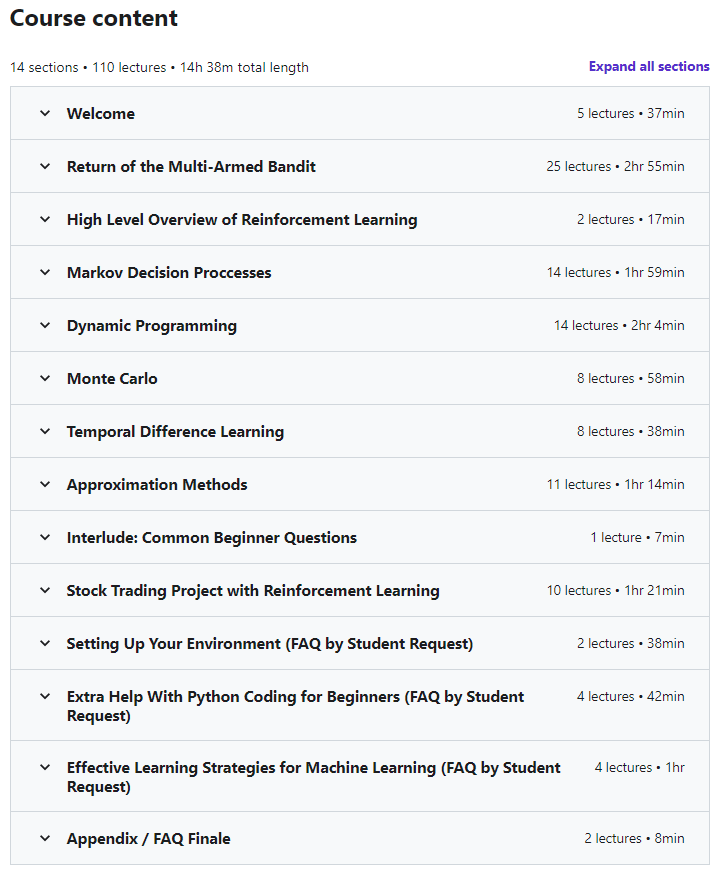
Task: Click chevron icon beside Approximation Methods
Action: [45, 485]
